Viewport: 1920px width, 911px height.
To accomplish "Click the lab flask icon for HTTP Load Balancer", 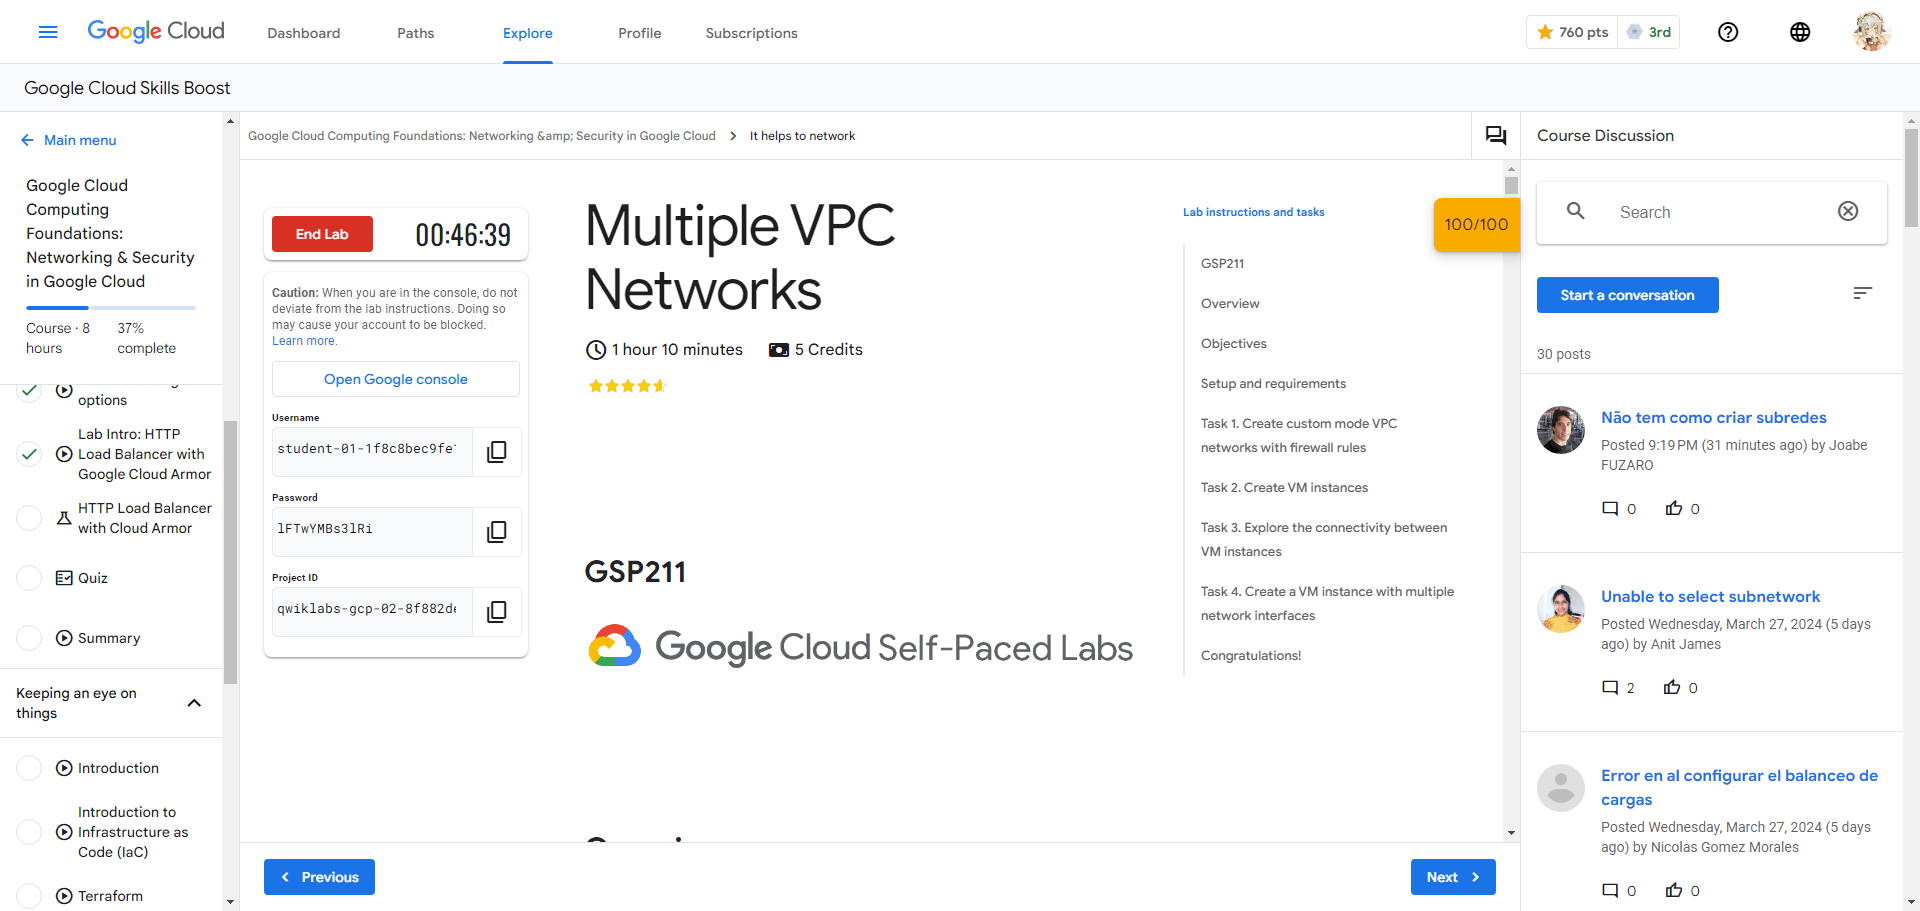I will pyautogui.click(x=64, y=518).
